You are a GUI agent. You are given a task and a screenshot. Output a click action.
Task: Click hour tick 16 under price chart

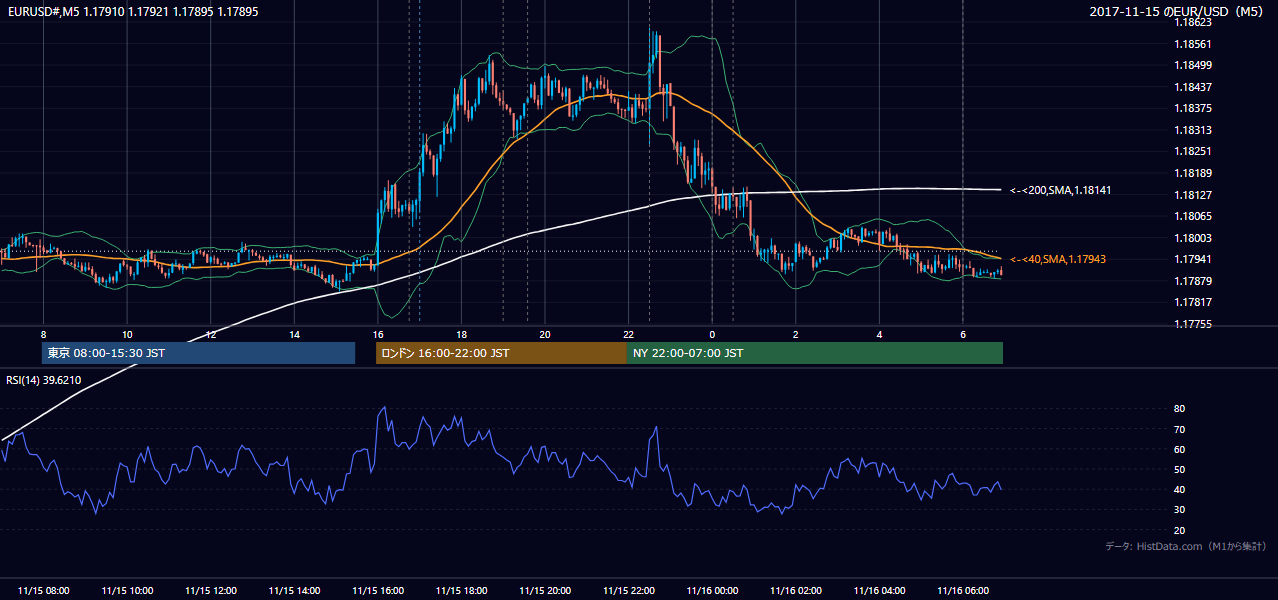[x=378, y=334]
